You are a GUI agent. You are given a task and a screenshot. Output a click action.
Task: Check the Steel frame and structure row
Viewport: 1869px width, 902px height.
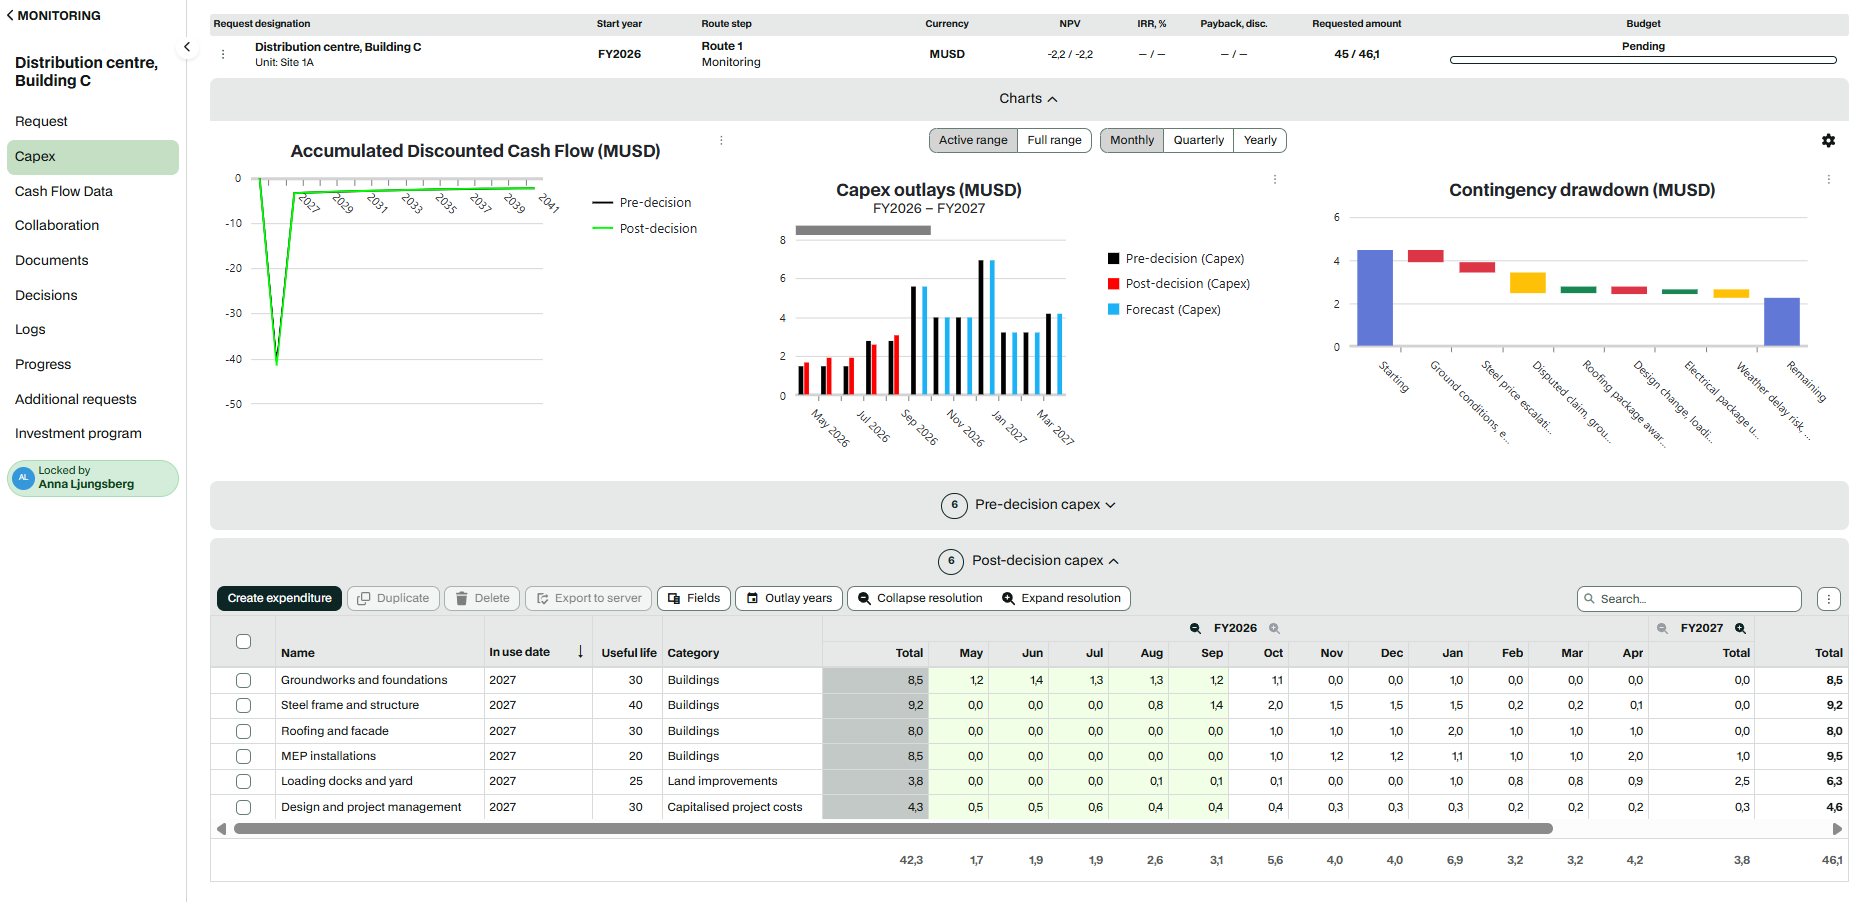(243, 706)
